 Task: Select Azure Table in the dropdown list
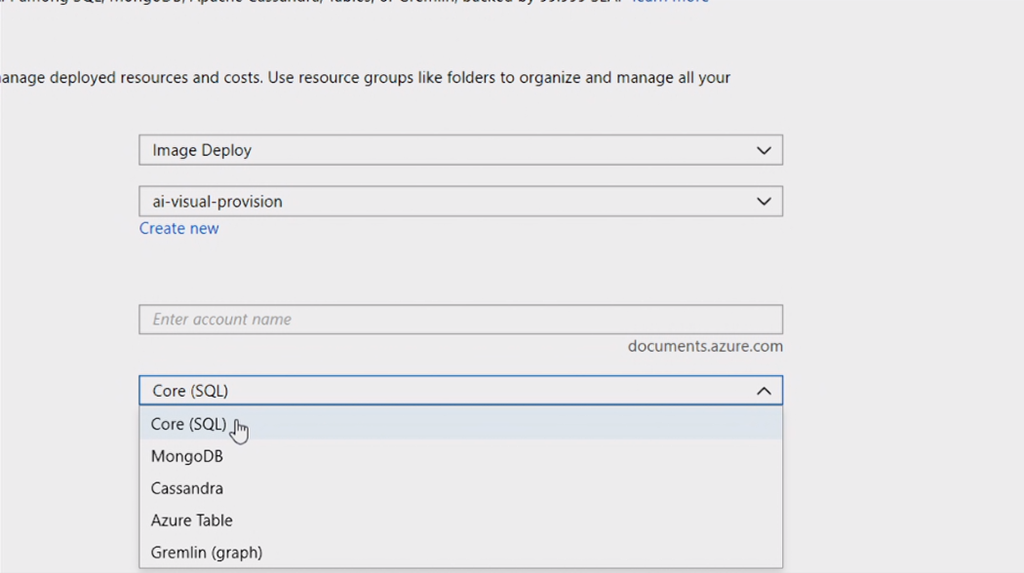(192, 520)
